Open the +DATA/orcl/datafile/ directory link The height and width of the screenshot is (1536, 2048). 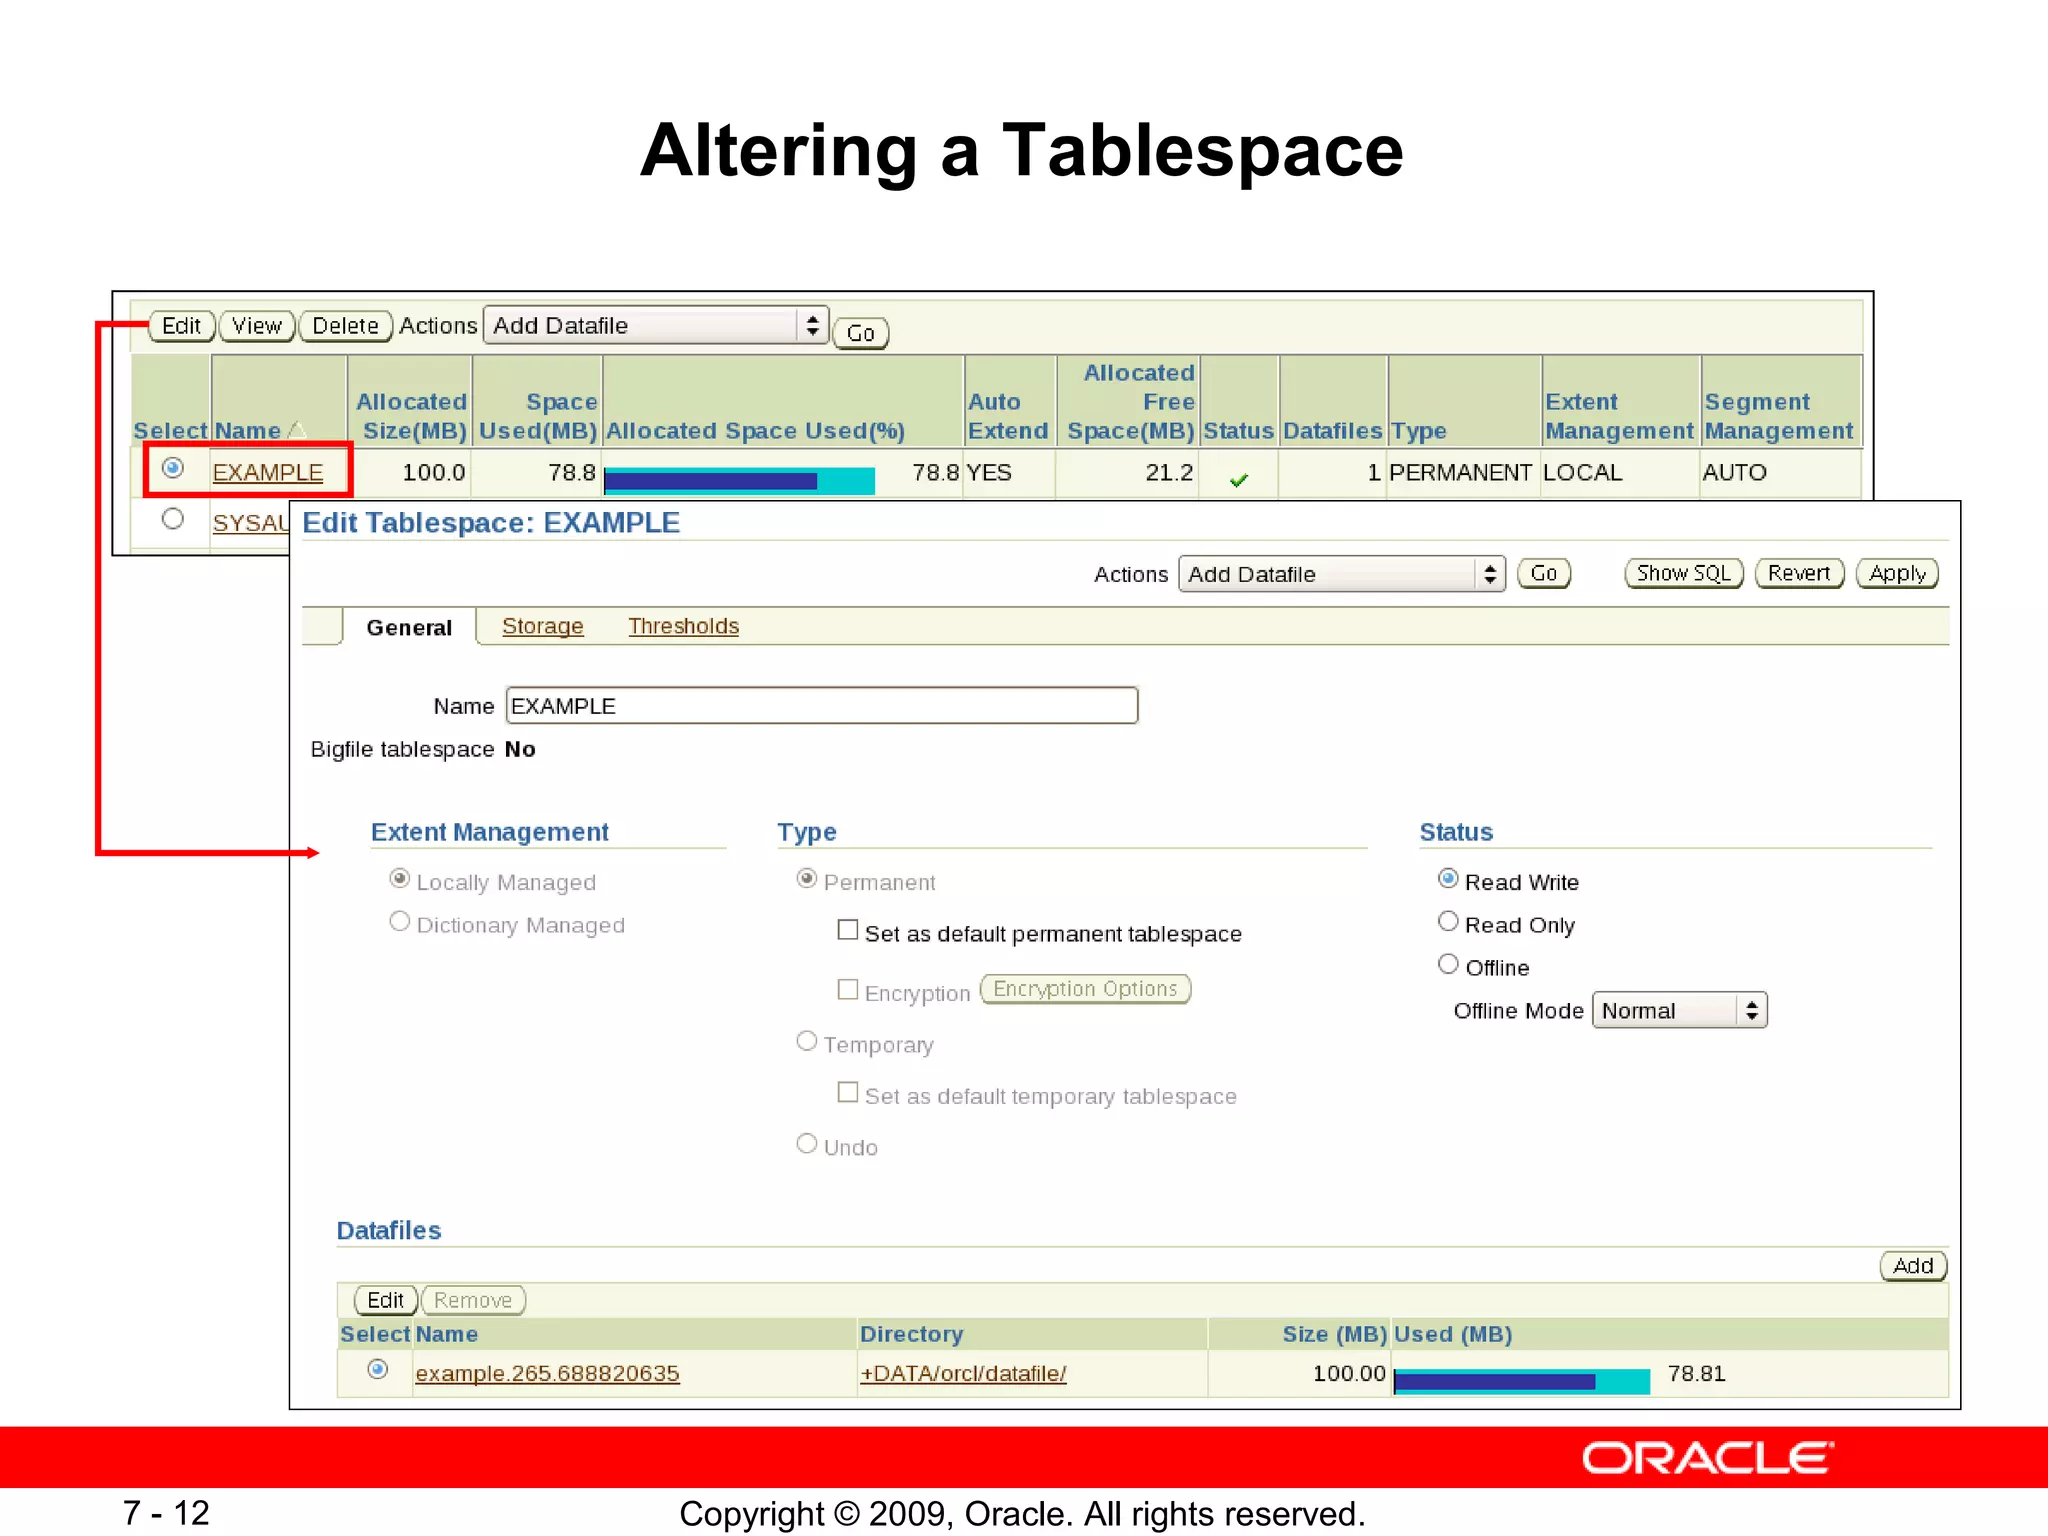coord(964,1374)
